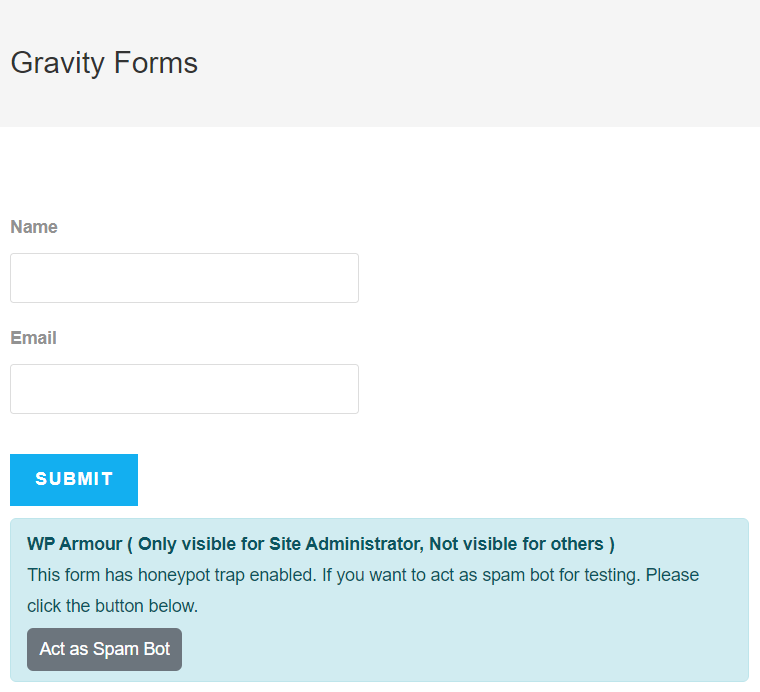
Task: Focus the Email input box
Action: tap(184, 389)
